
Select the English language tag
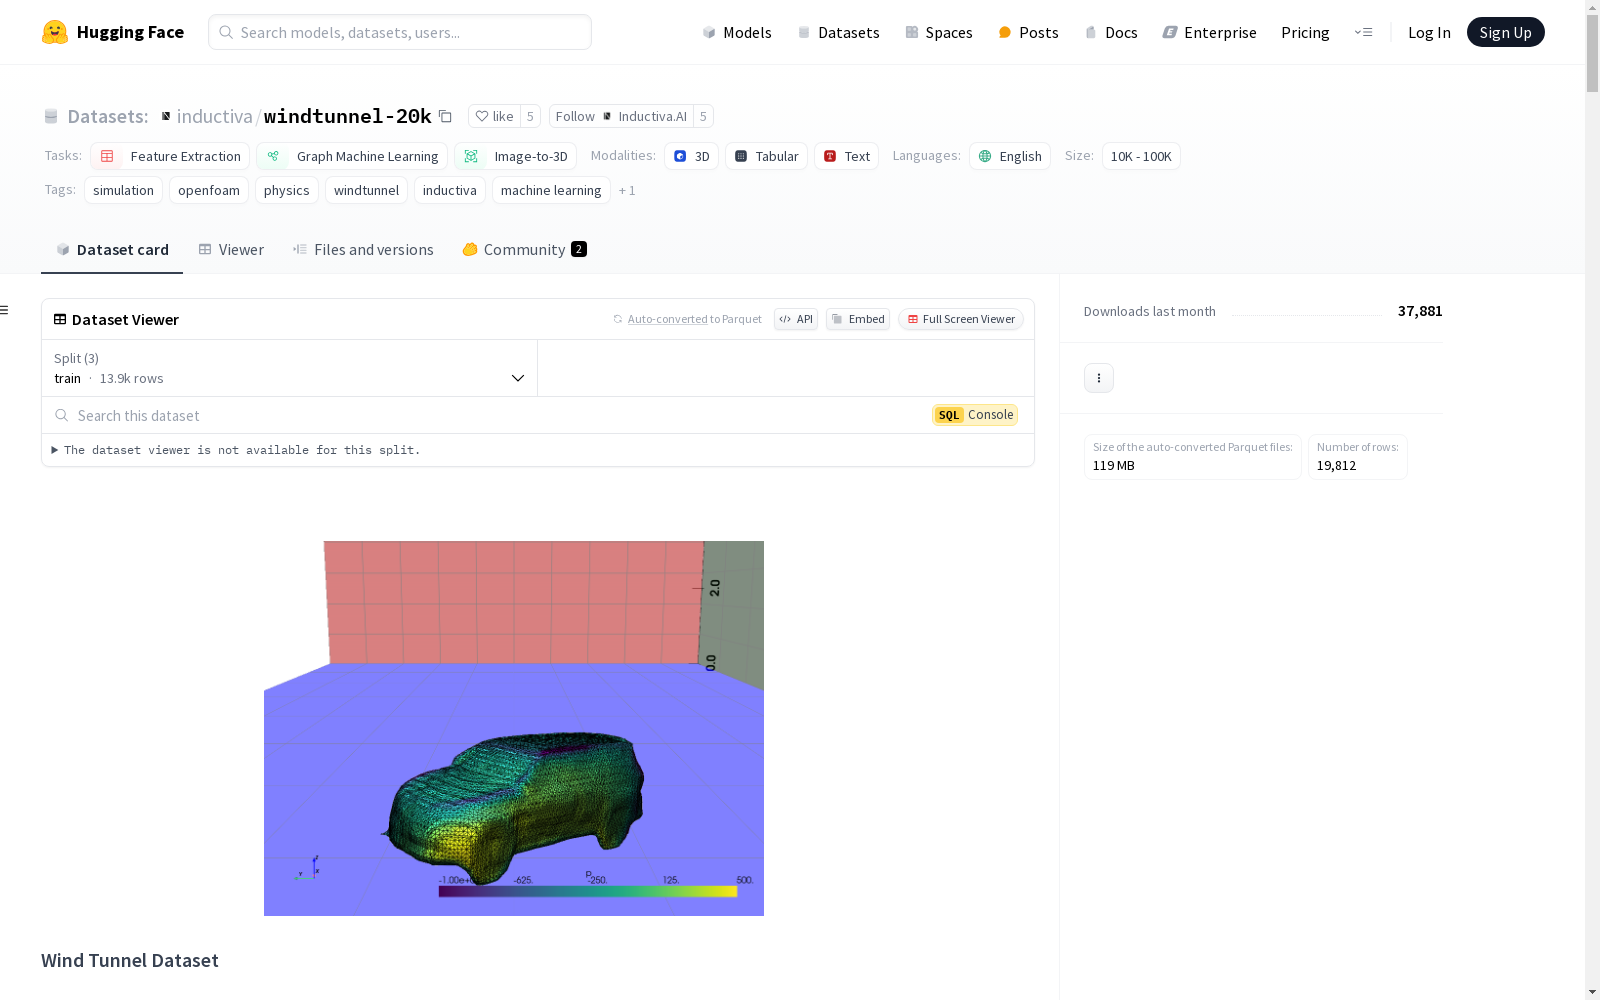[x=1010, y=156]
